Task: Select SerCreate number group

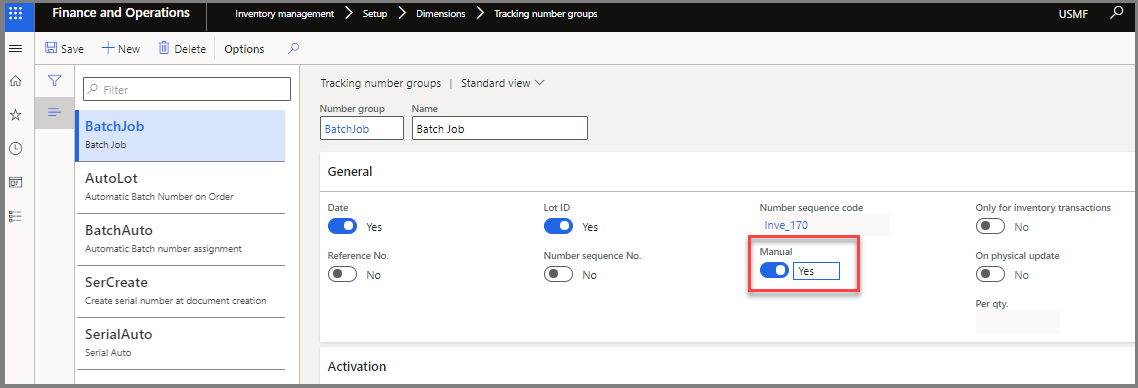Action: pos(180,291)
